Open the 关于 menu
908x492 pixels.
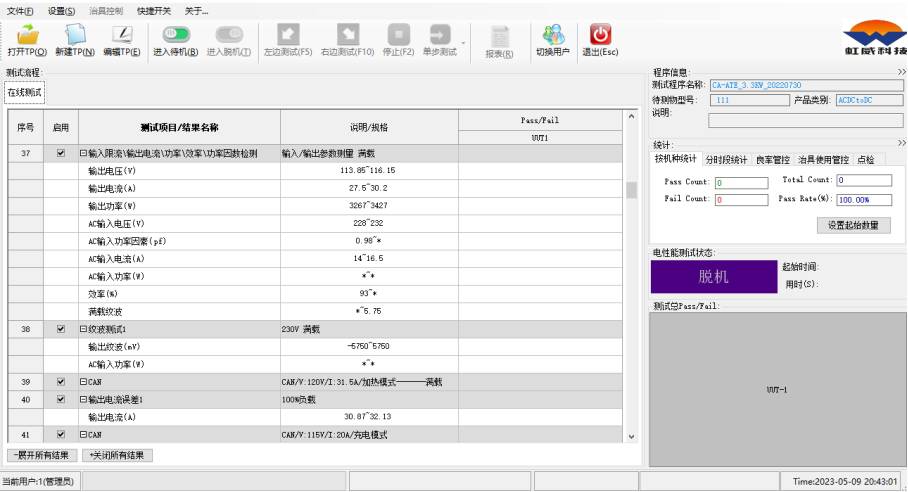[196, 11]
